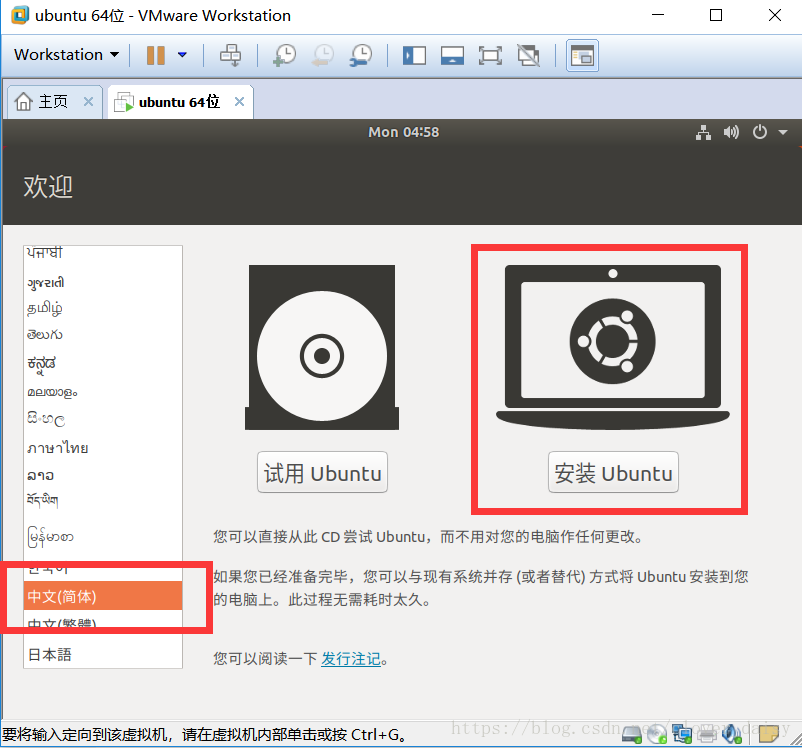The height and width of the screenshot is (748, 802).
Task: Click the laptop with Ubuntu logo image
Action: [x=613, y=347]
